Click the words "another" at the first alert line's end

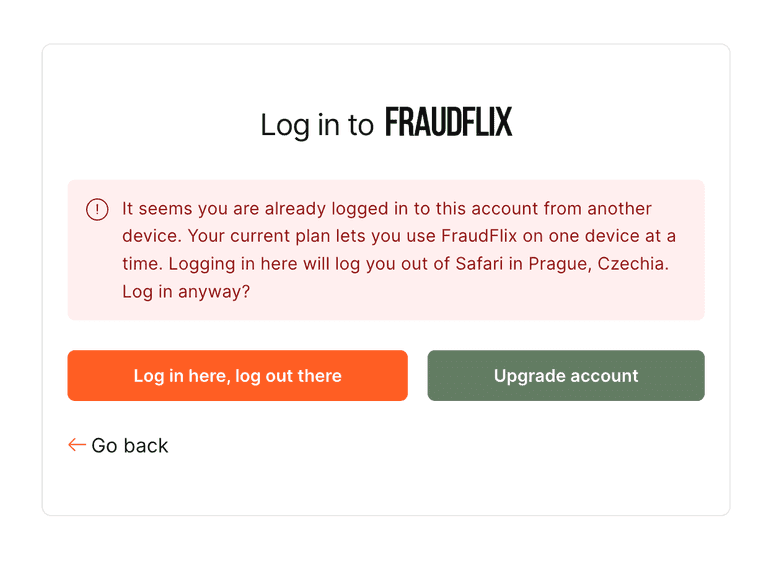pos(619,209)
